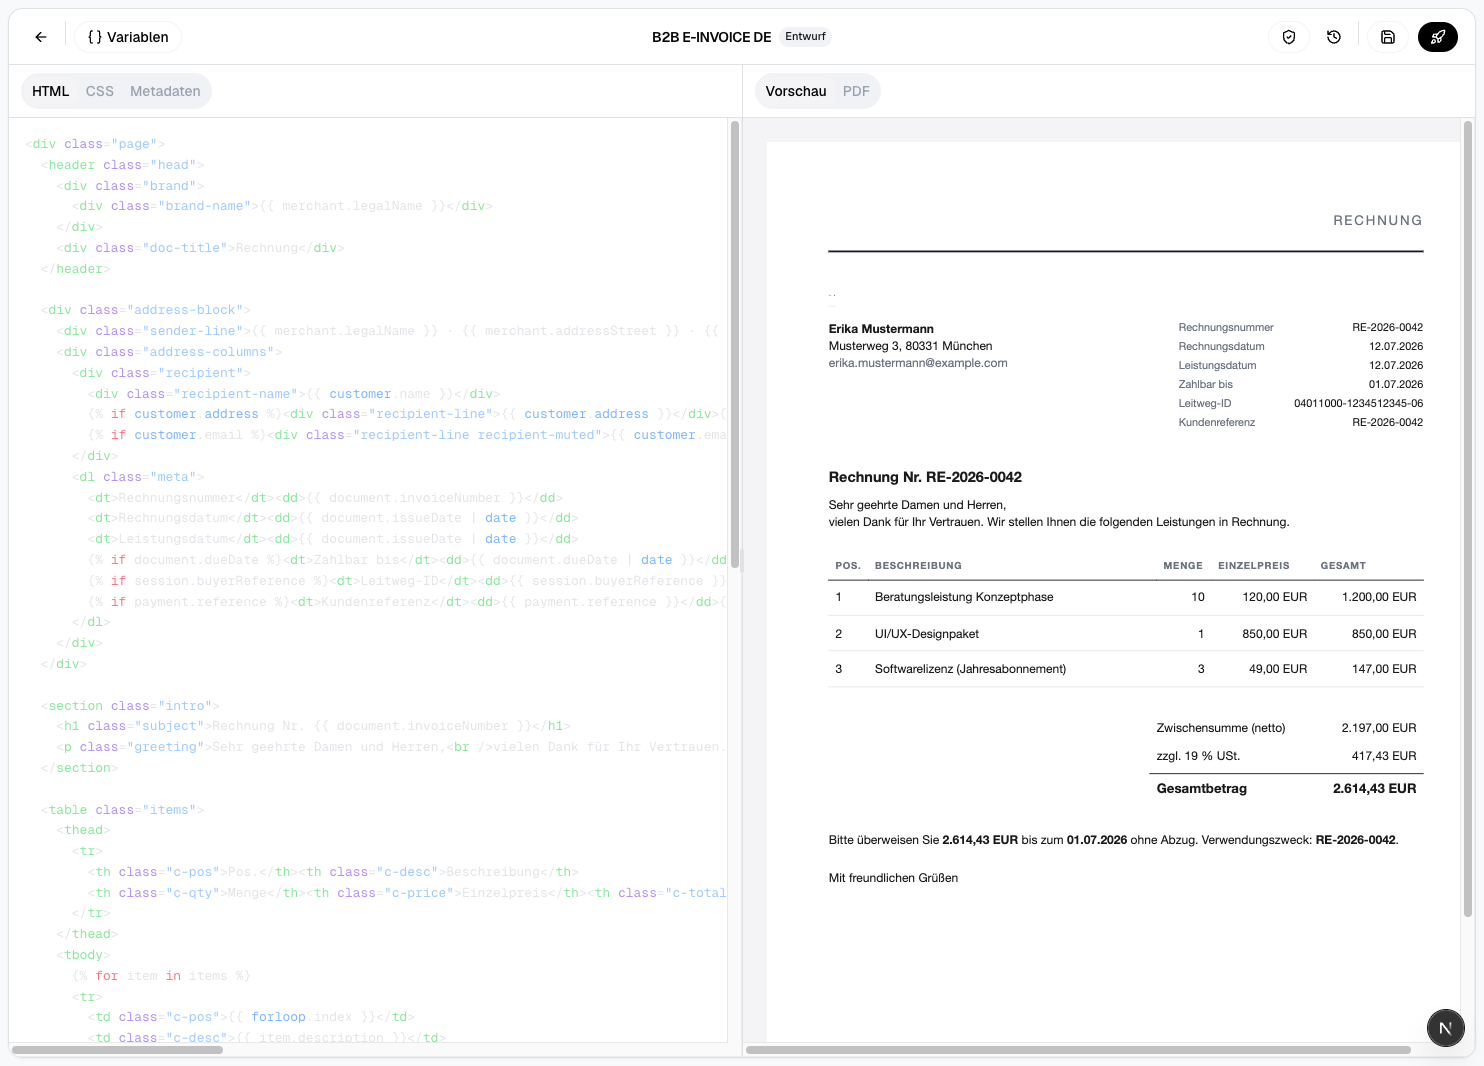The width and height of the screenshot is (1484, 1066).
Task: Click the code editor vertical scrollbar
Action: [735, 345]
